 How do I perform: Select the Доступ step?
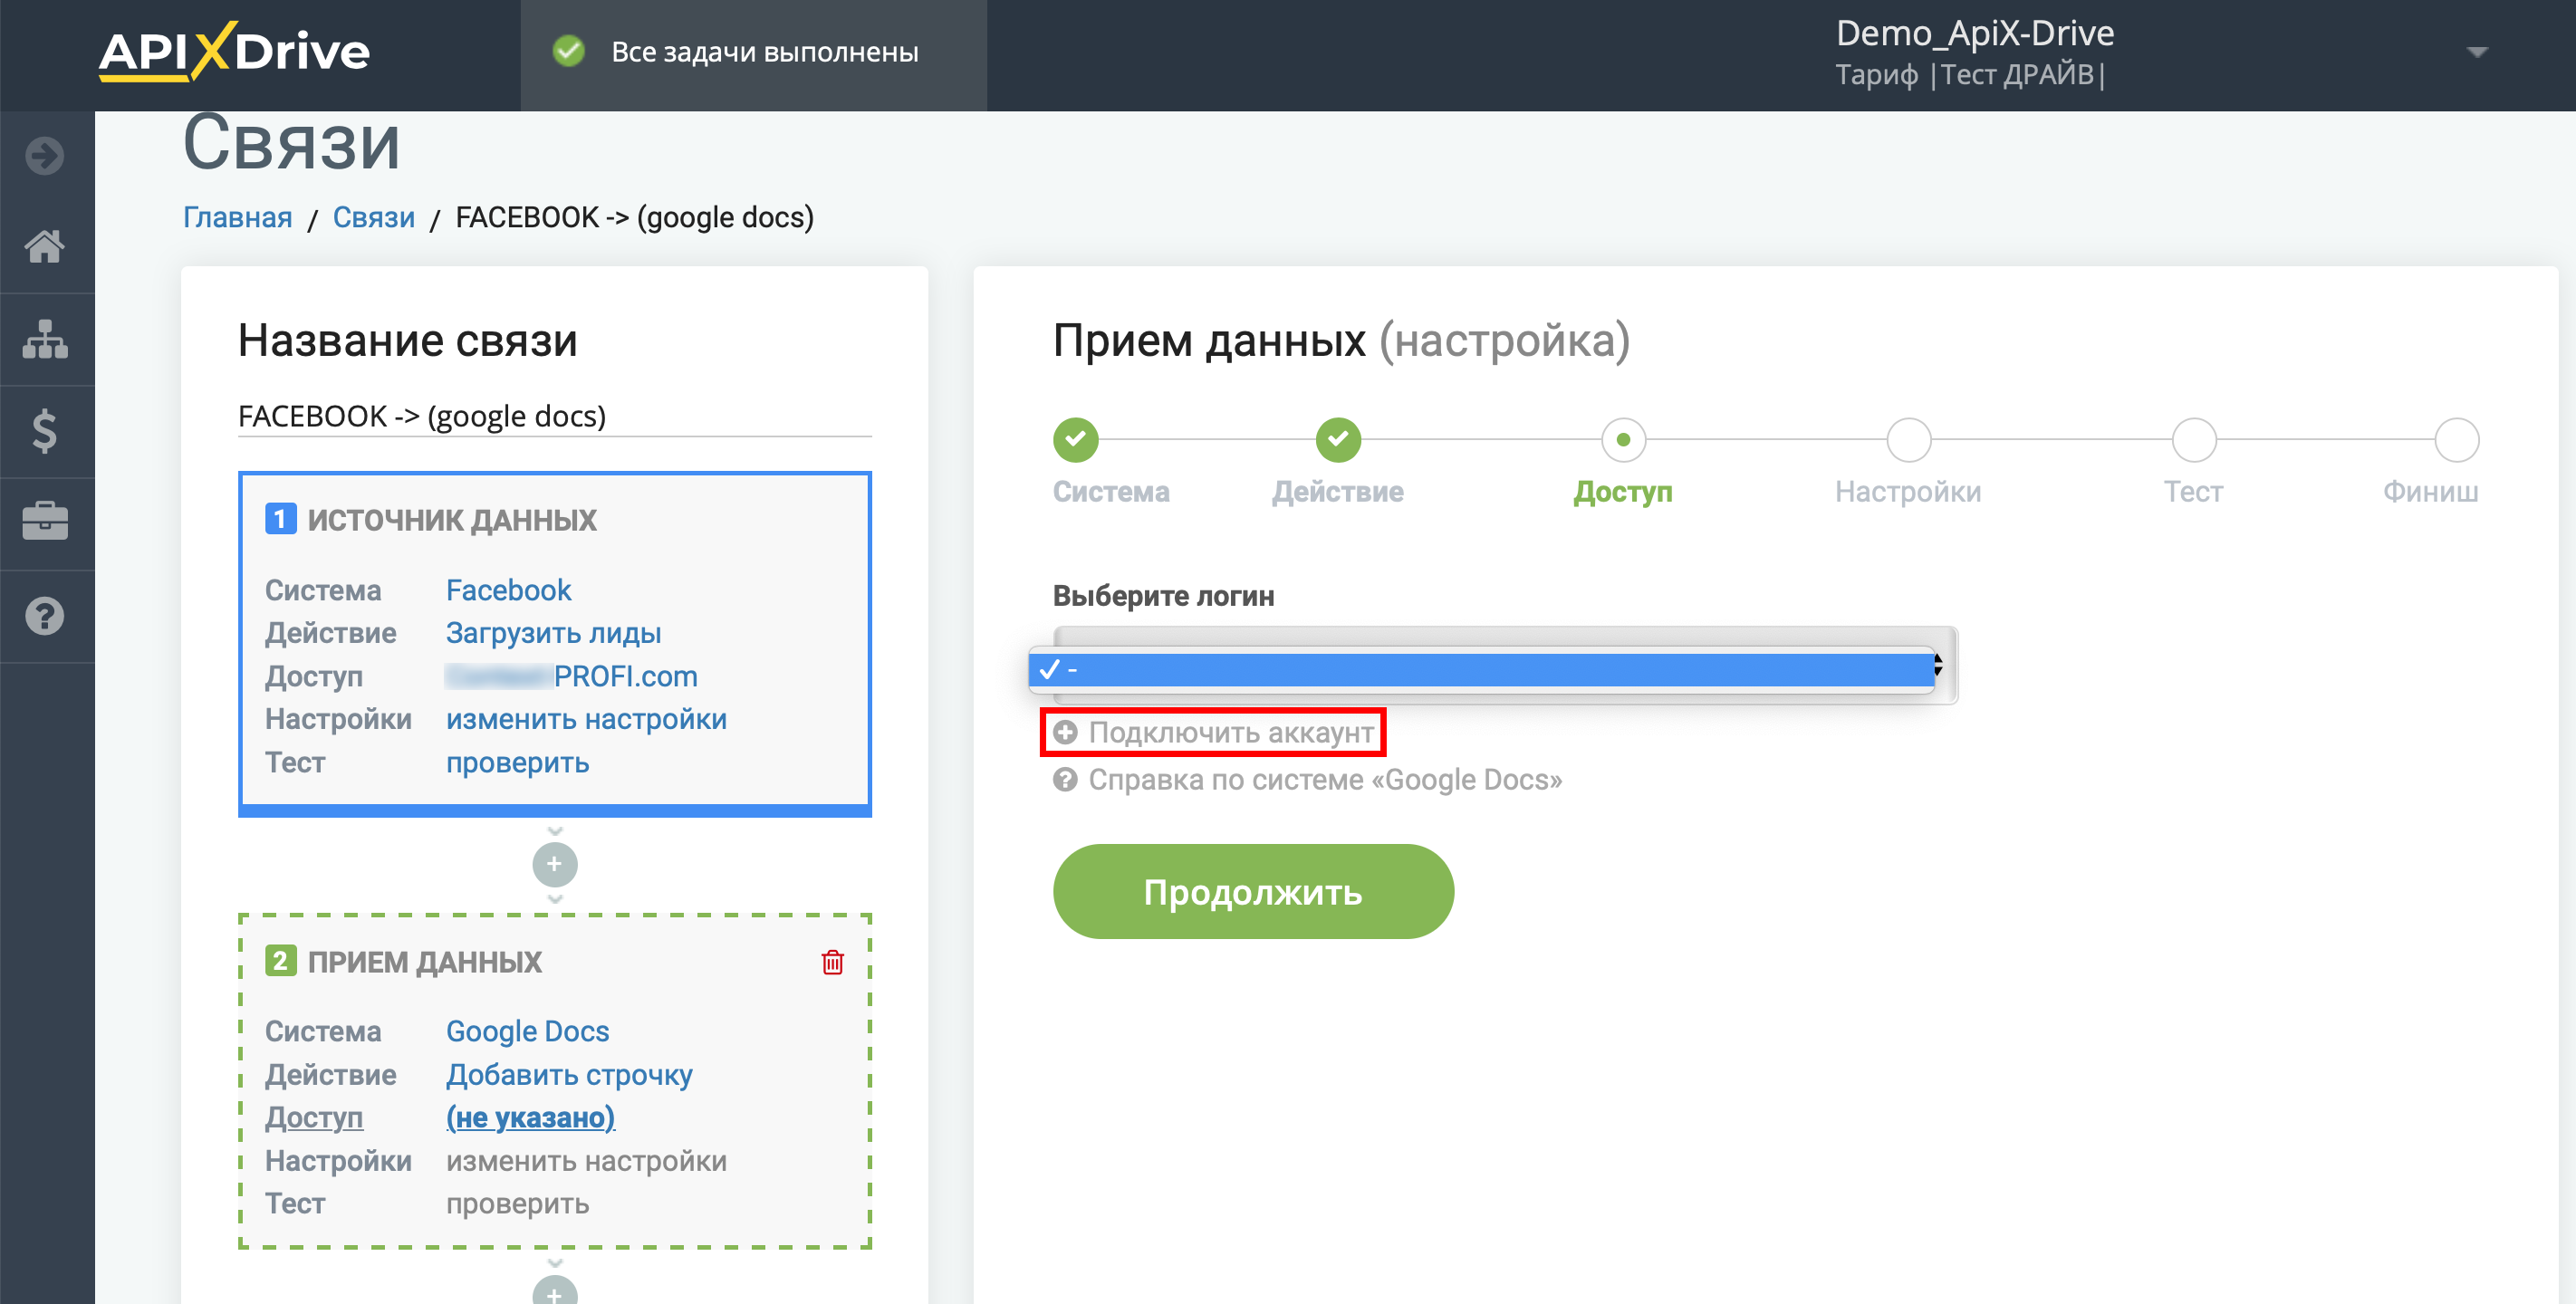tap(1623, 440)
